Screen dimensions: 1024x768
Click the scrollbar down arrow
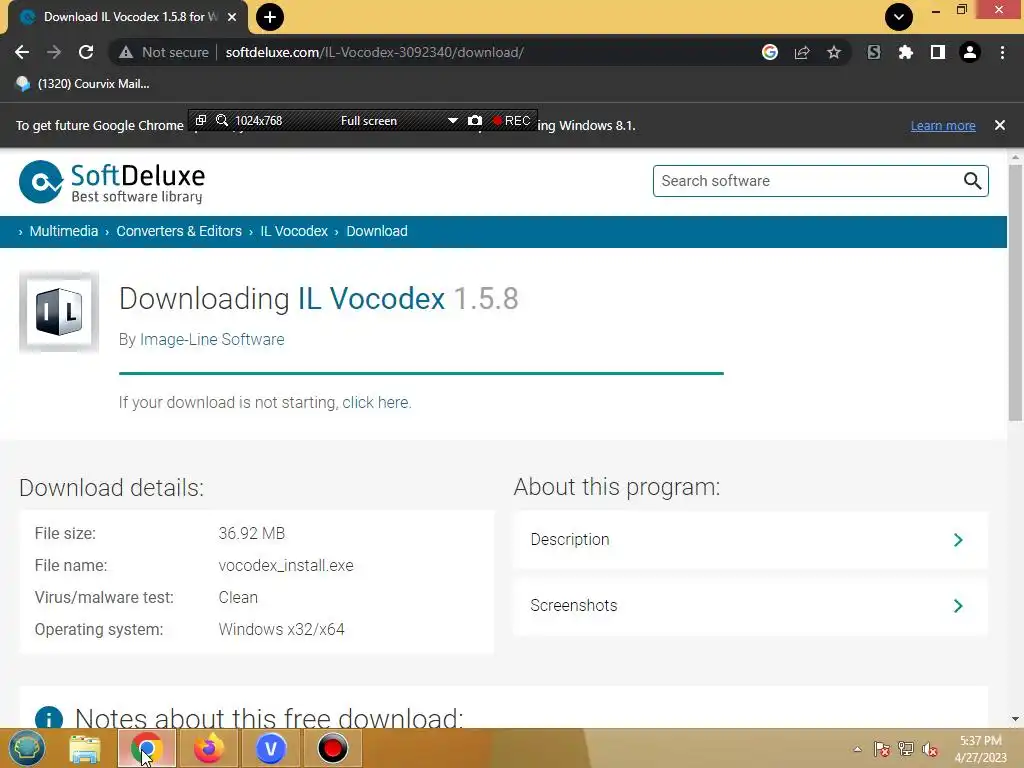click(1015, 719)
